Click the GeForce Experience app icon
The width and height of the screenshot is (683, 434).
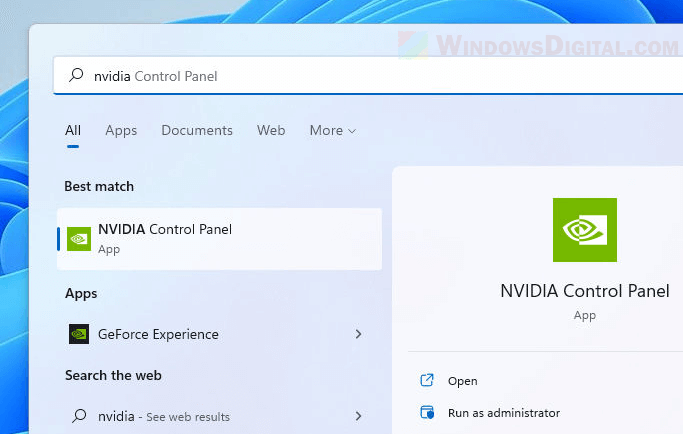[79, 334]
